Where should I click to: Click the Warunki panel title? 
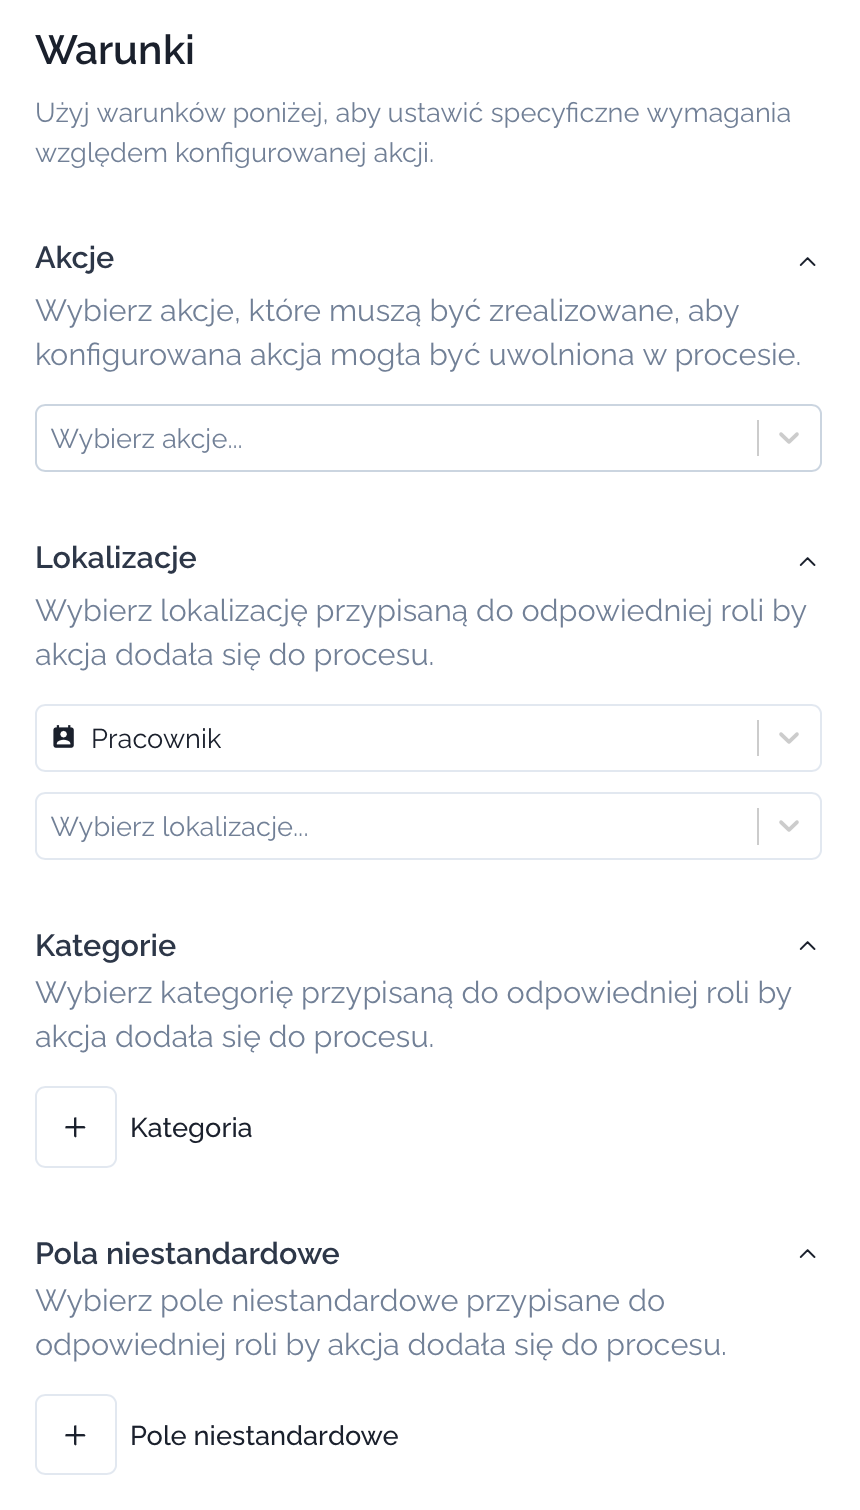(115, 50)
